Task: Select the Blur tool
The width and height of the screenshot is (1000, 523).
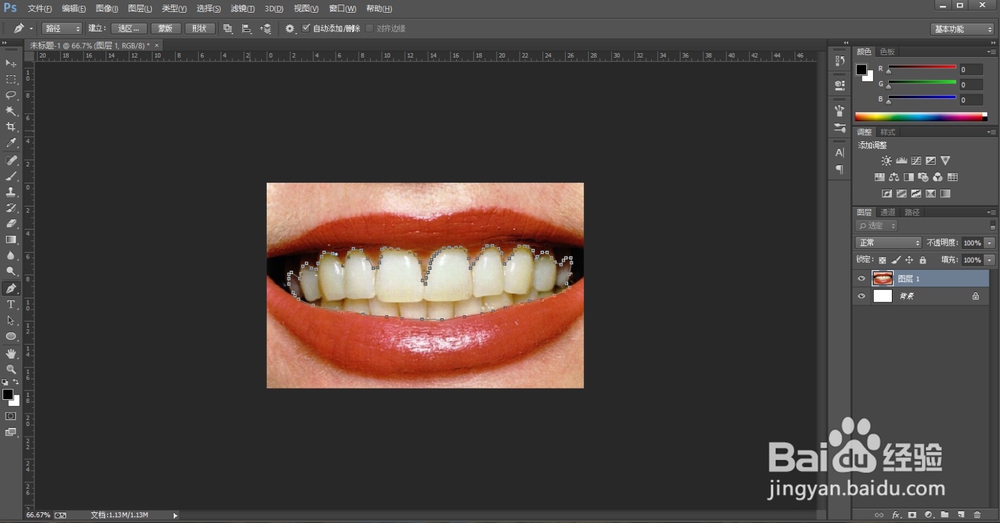Action: [11, 256]
